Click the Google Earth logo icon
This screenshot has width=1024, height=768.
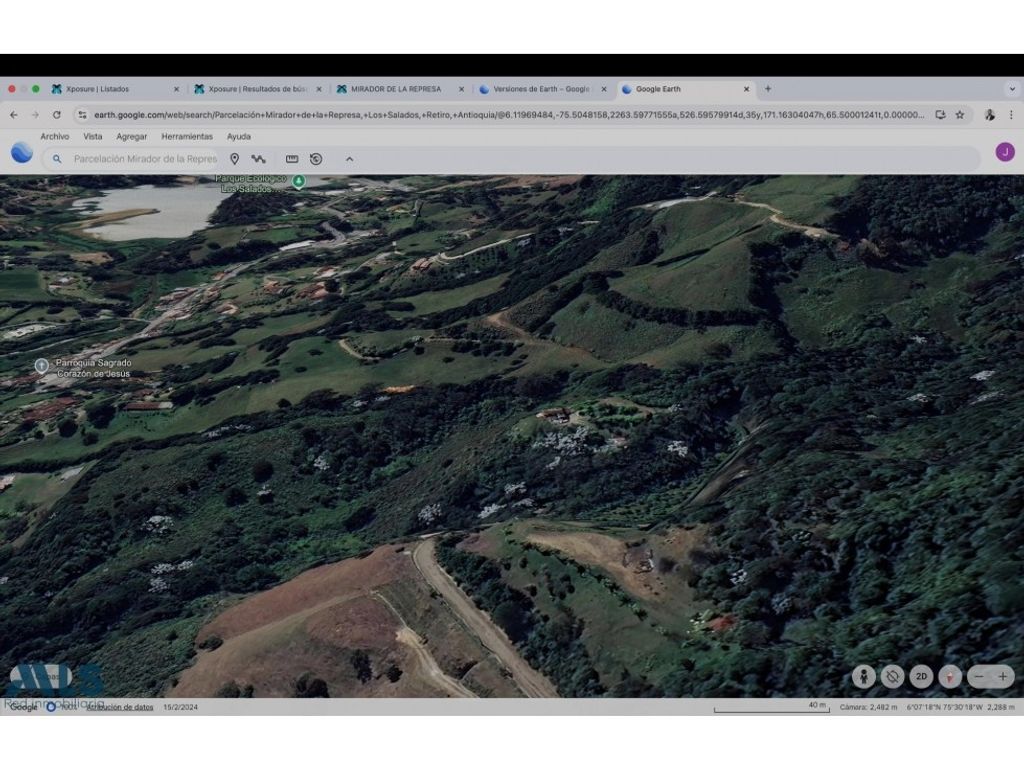pos(22,153)
